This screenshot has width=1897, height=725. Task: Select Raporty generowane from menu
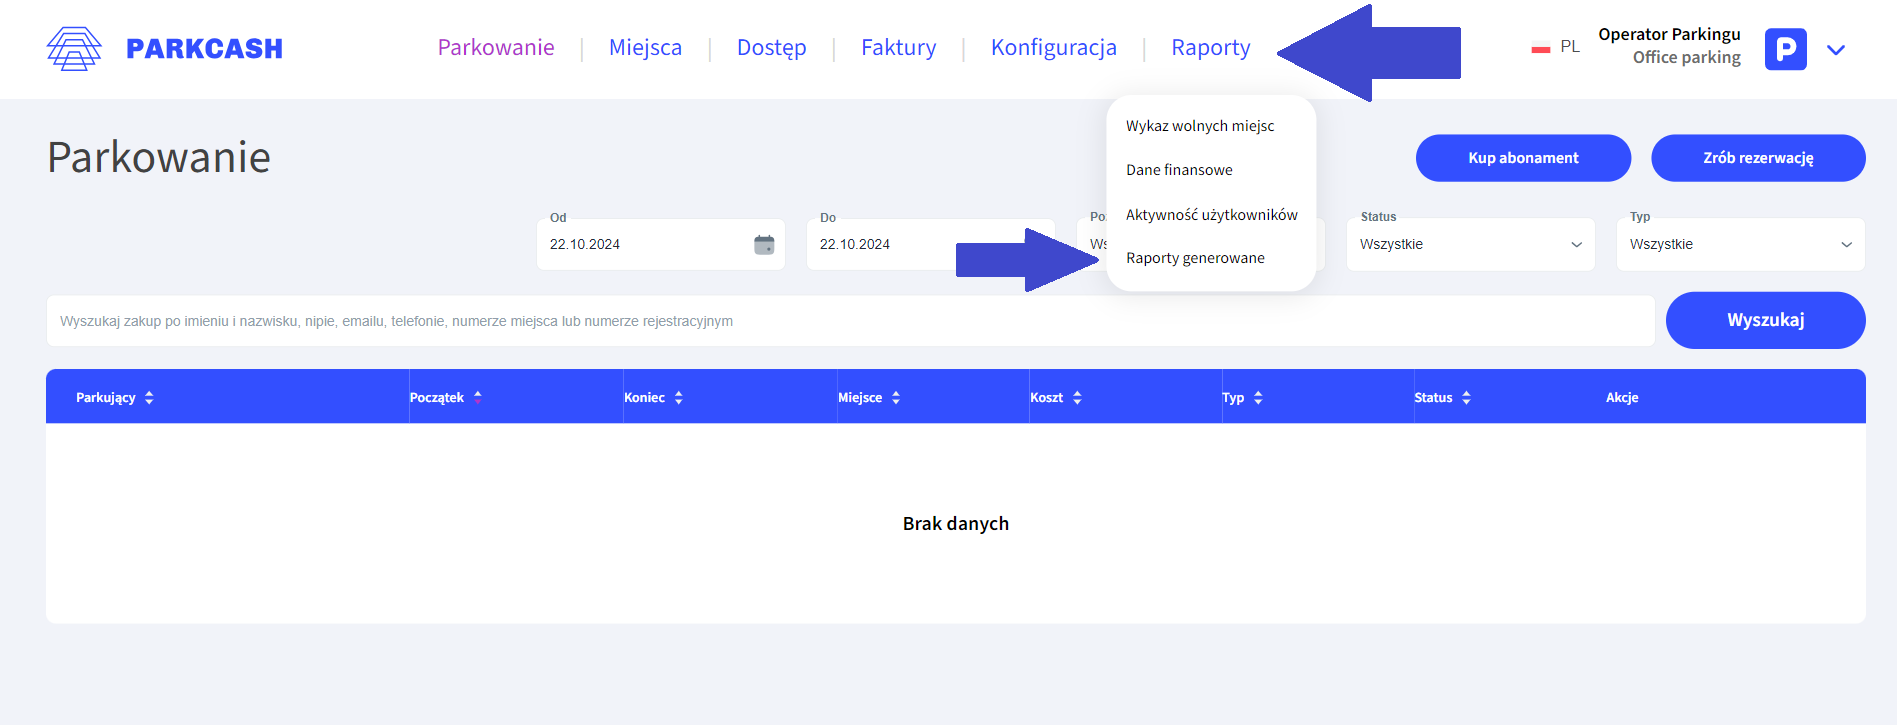[1195, 258]
